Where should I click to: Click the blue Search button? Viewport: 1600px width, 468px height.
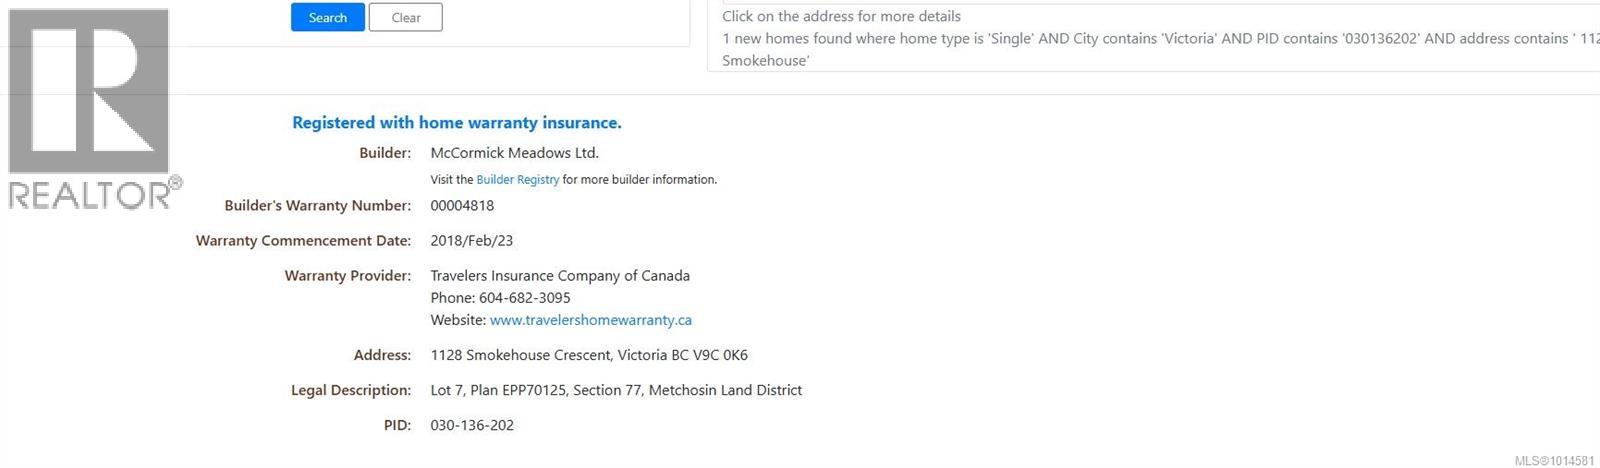(327, 18)
